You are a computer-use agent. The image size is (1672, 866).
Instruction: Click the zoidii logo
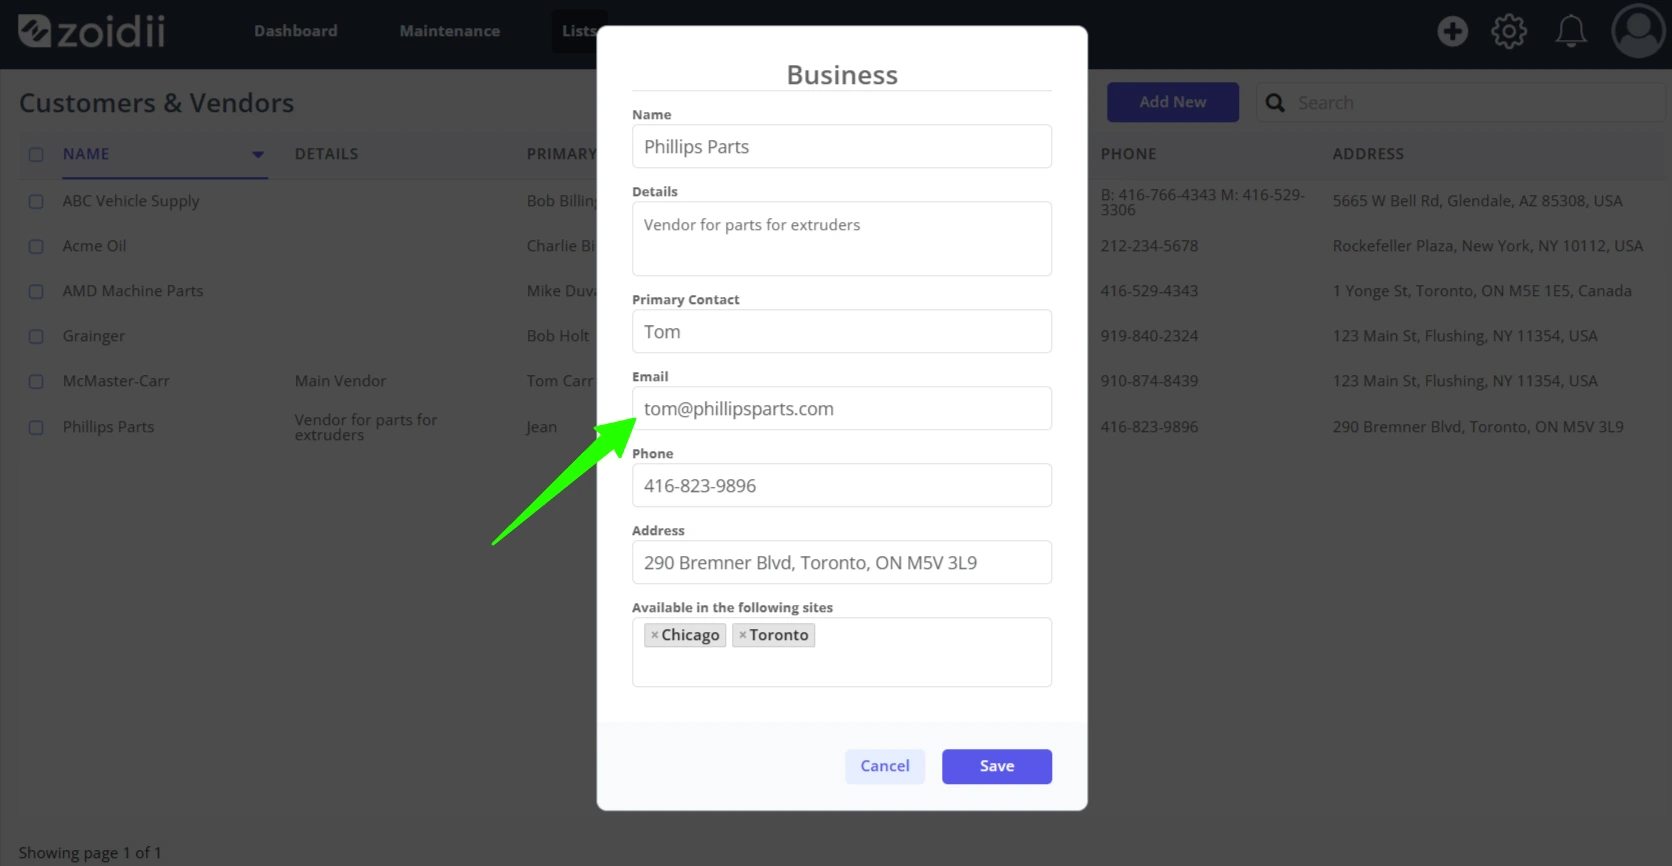click(92, 31)
